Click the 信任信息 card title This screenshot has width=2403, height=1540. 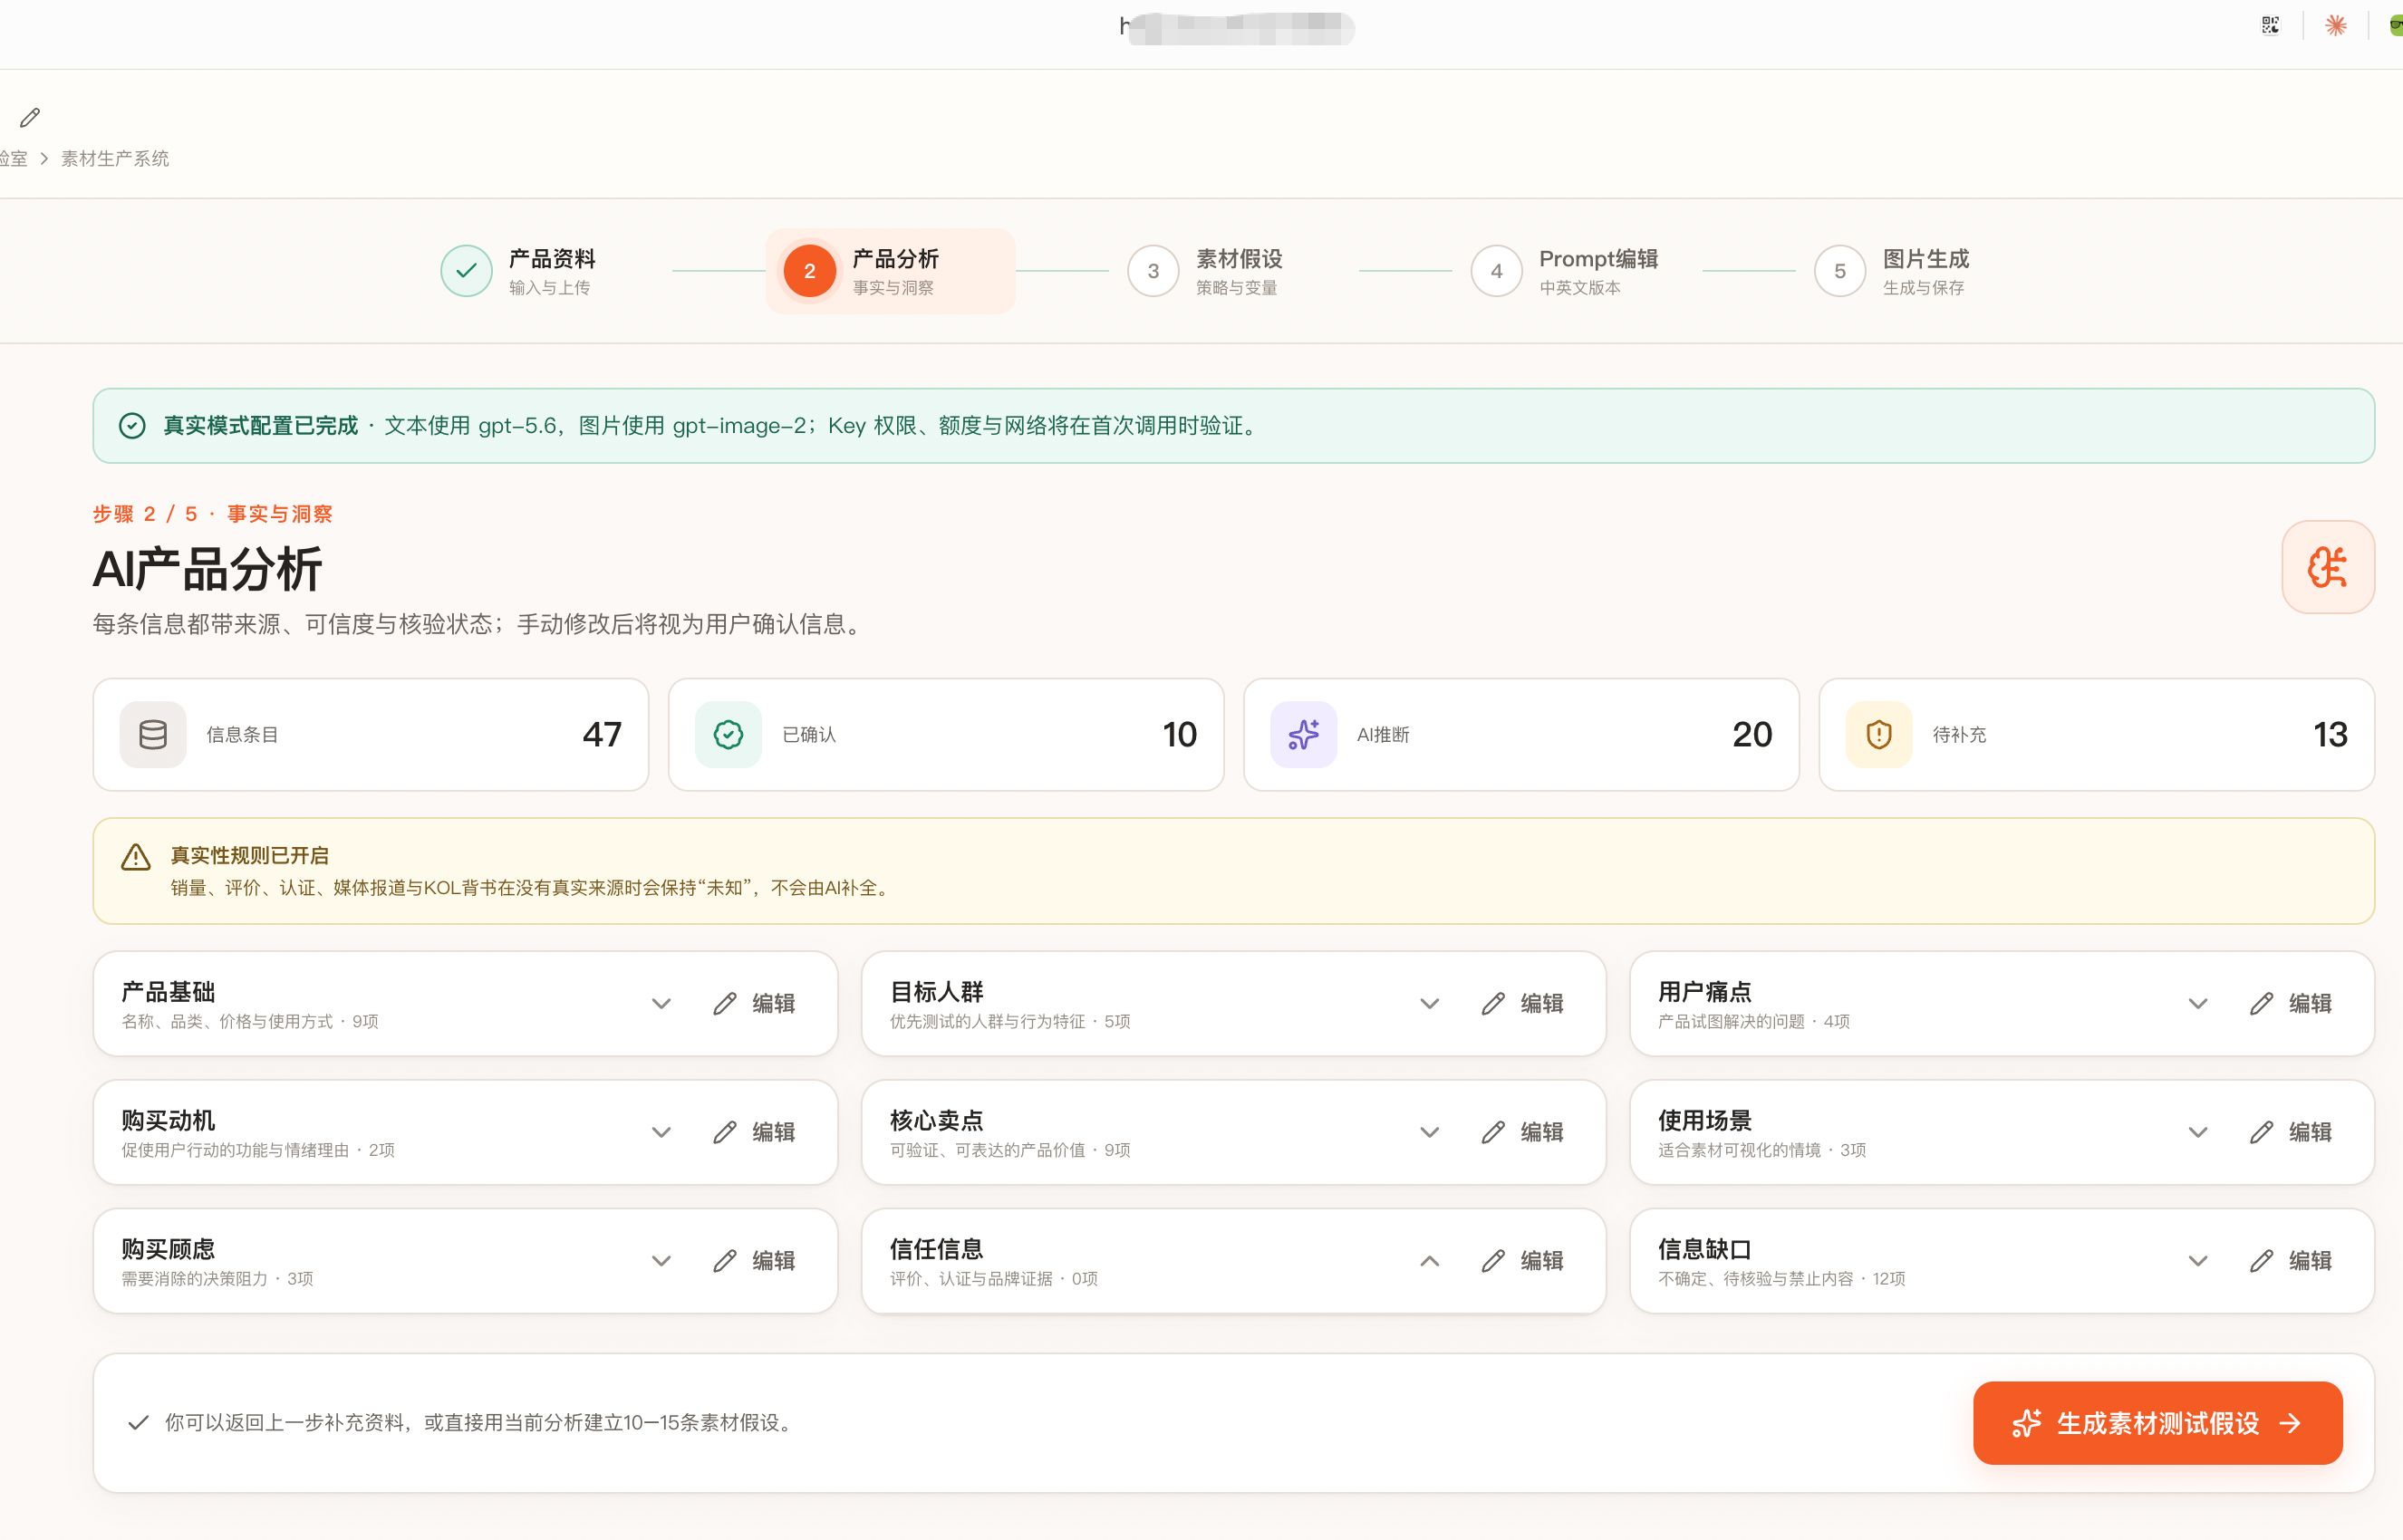936,1248
